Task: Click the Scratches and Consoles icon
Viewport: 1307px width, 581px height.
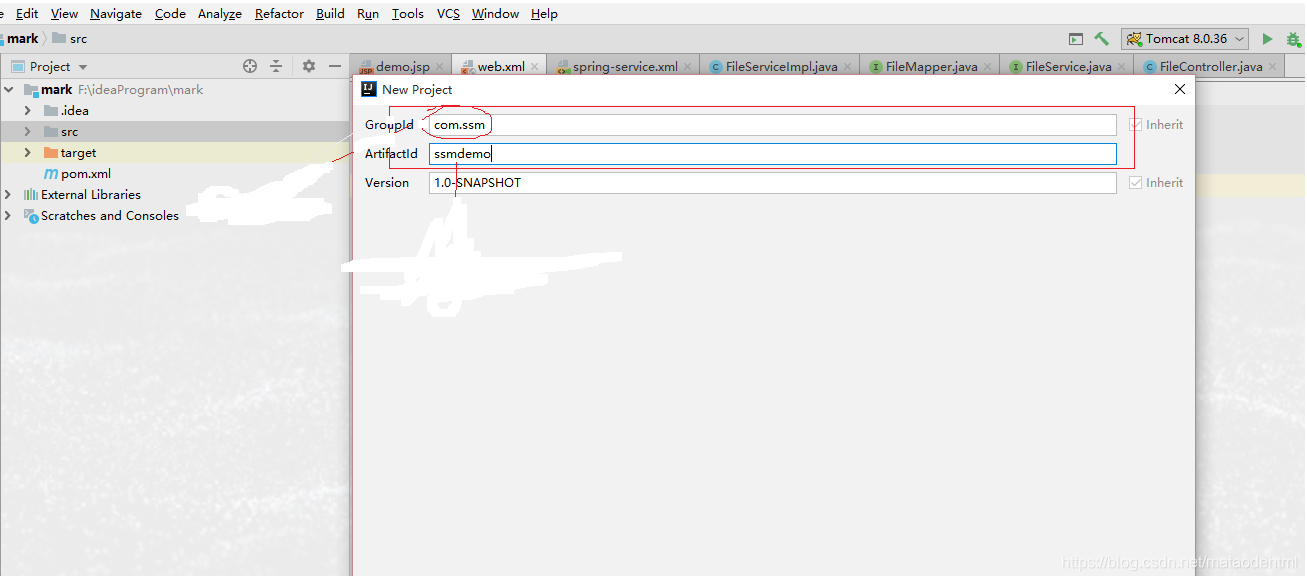Action: [x=31, y=216]
